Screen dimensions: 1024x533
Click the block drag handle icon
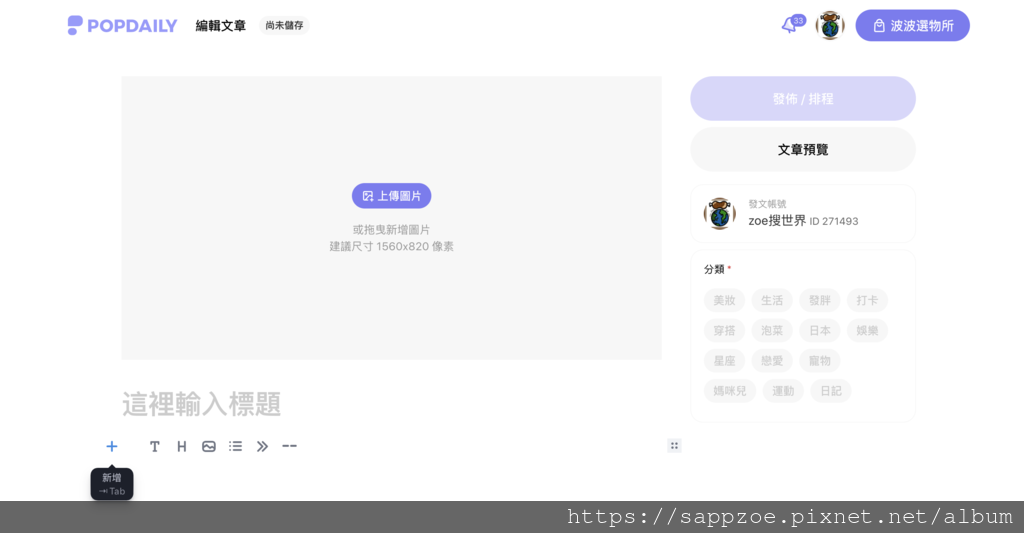coord(675,446)
